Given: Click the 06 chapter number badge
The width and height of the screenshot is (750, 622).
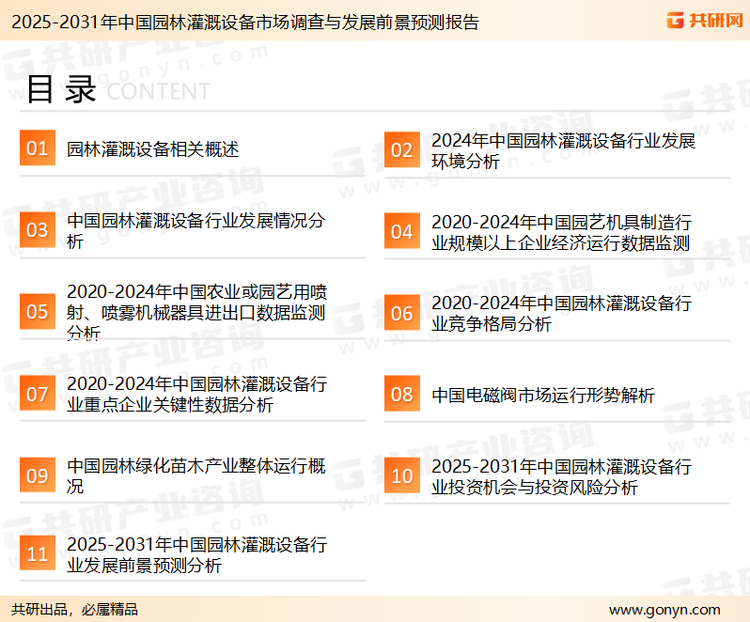Looking at the screenshot, I should pyautogui.click(x=401, y=313).
